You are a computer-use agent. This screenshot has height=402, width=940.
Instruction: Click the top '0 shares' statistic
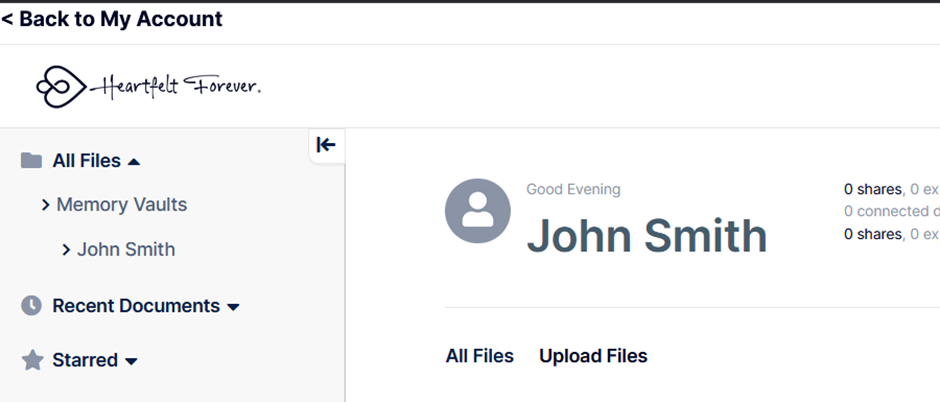click(x=873, y=189)
